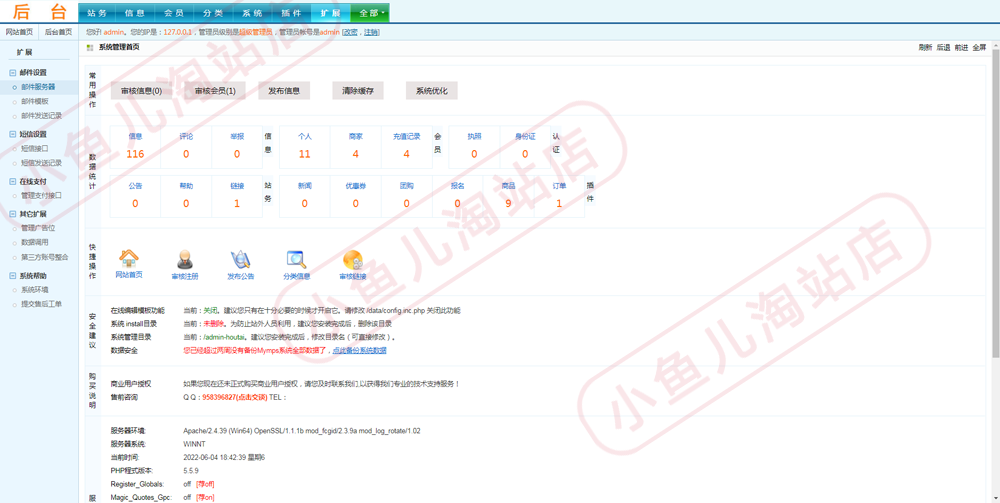Click the 系统优化 button
This screenshot has height=503, width=1000.
pyautogui.click(x=432, y=91)
